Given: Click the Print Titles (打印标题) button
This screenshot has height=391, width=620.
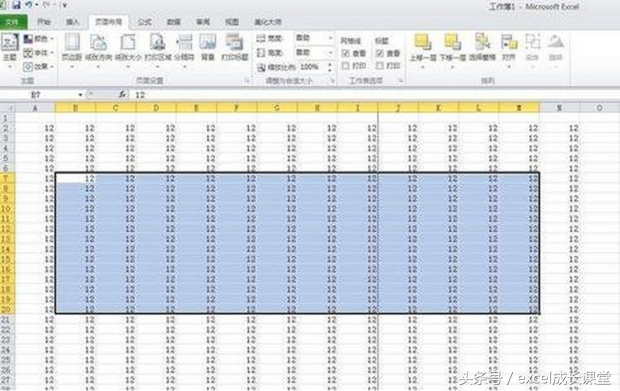Looking at the screenshot, I should tap(234, 48).
